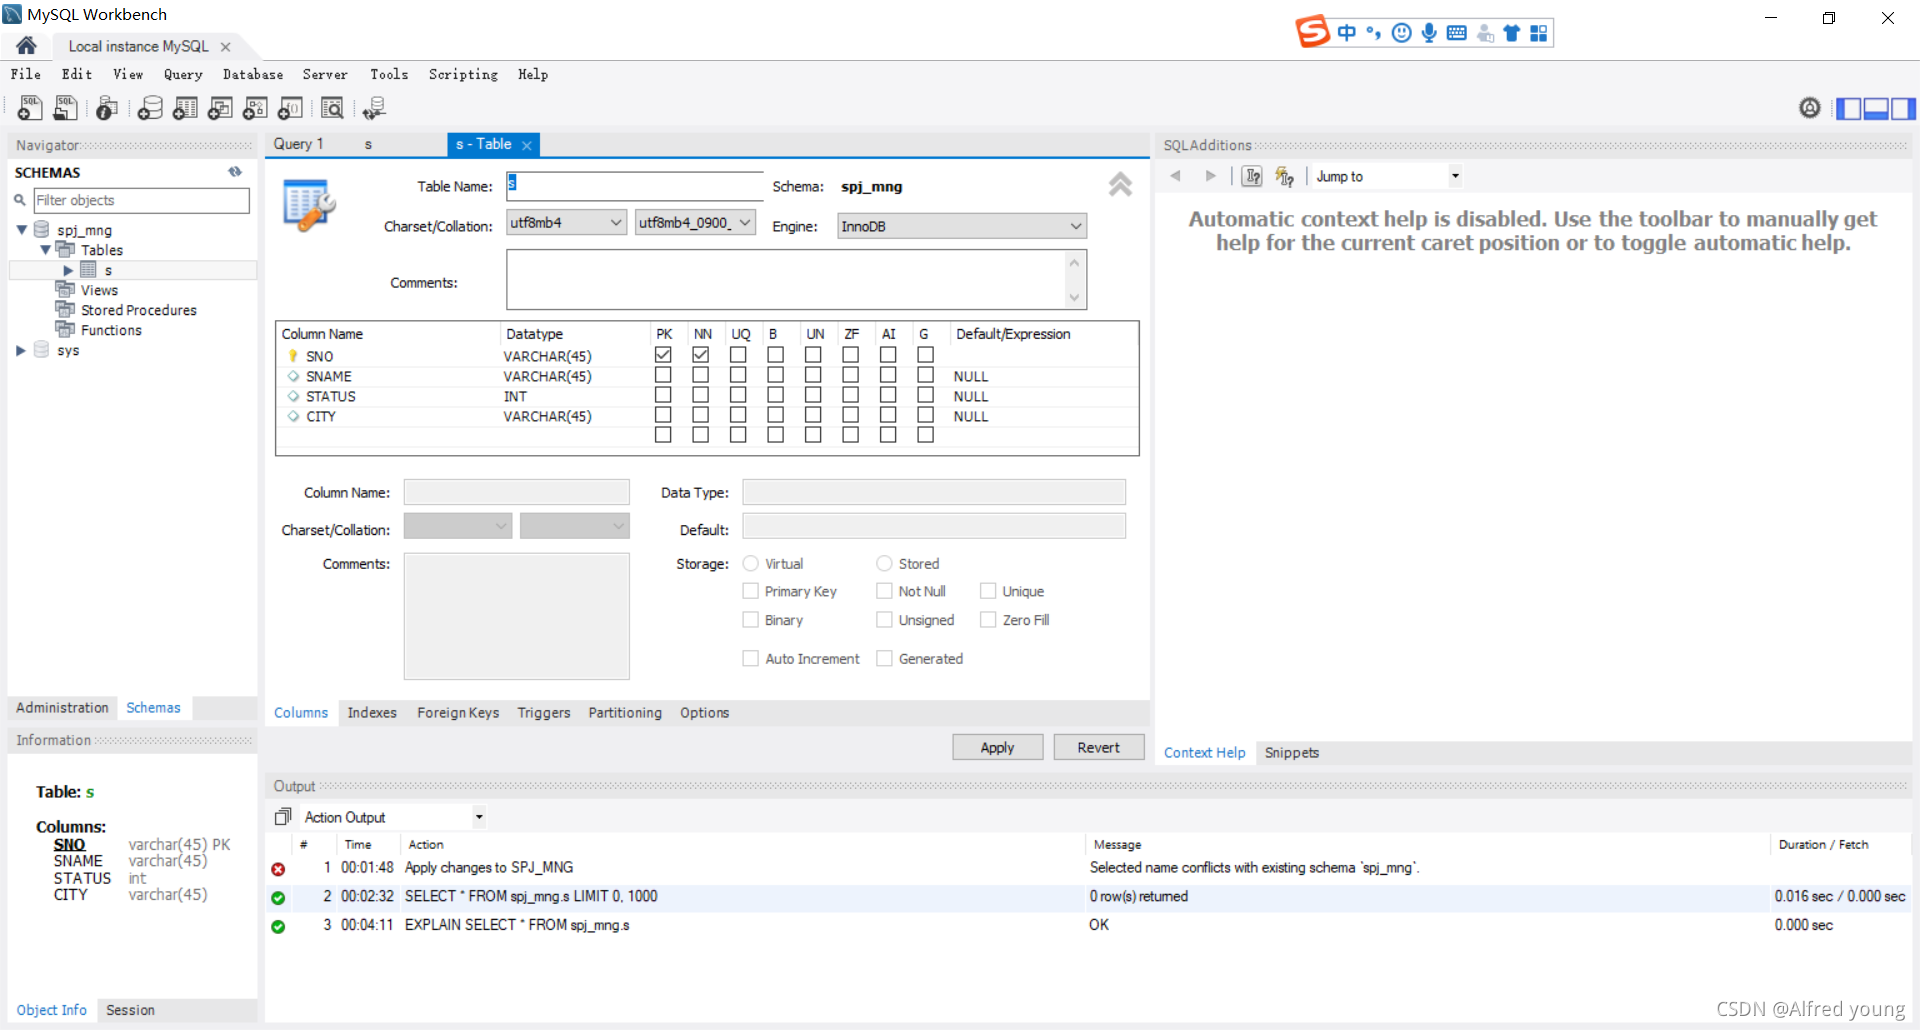Image resolution: width=1920 pixels, height=1030 pixels.
Task: Click the Sogou voice input microphone
Action: pos(1429,33)
